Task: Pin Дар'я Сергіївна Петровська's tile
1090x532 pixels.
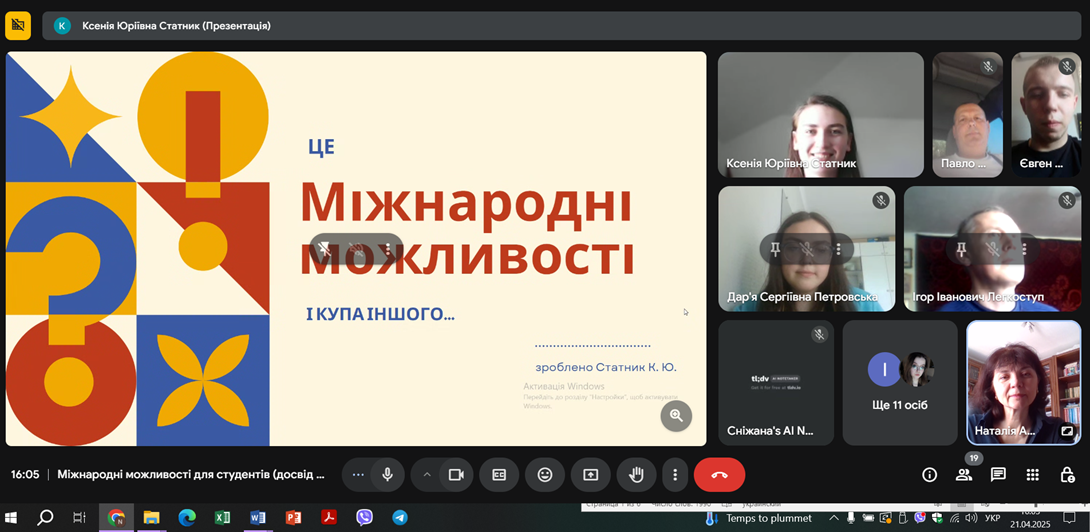Action: coord(775,249)
